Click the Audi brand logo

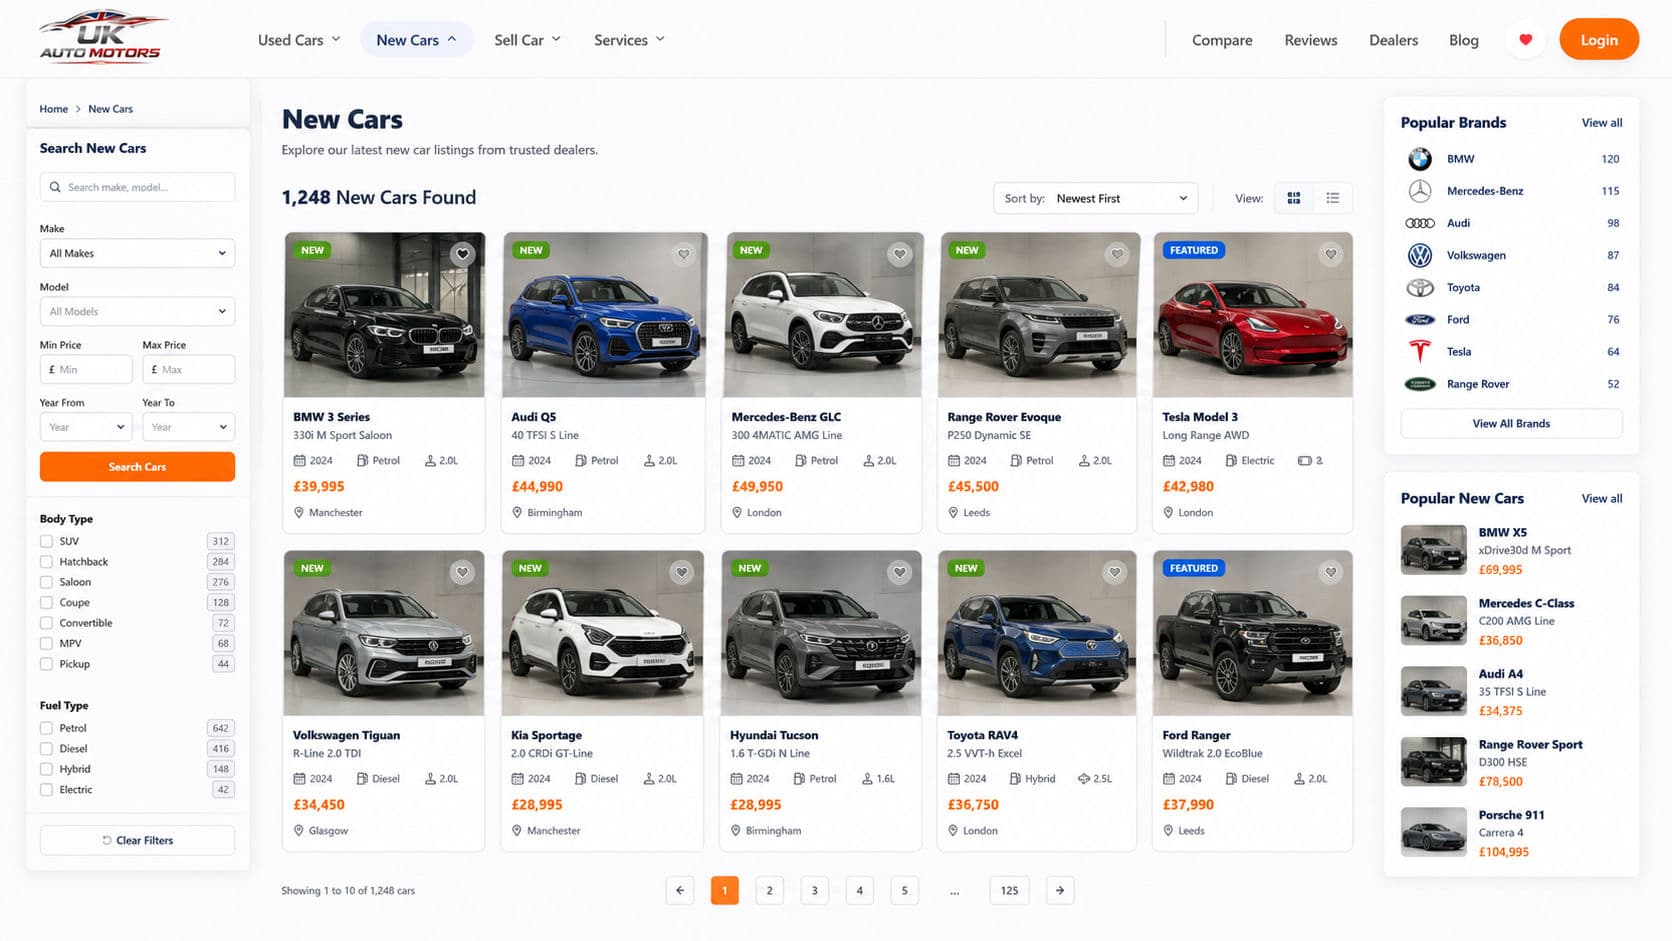tap(1420, 223)
